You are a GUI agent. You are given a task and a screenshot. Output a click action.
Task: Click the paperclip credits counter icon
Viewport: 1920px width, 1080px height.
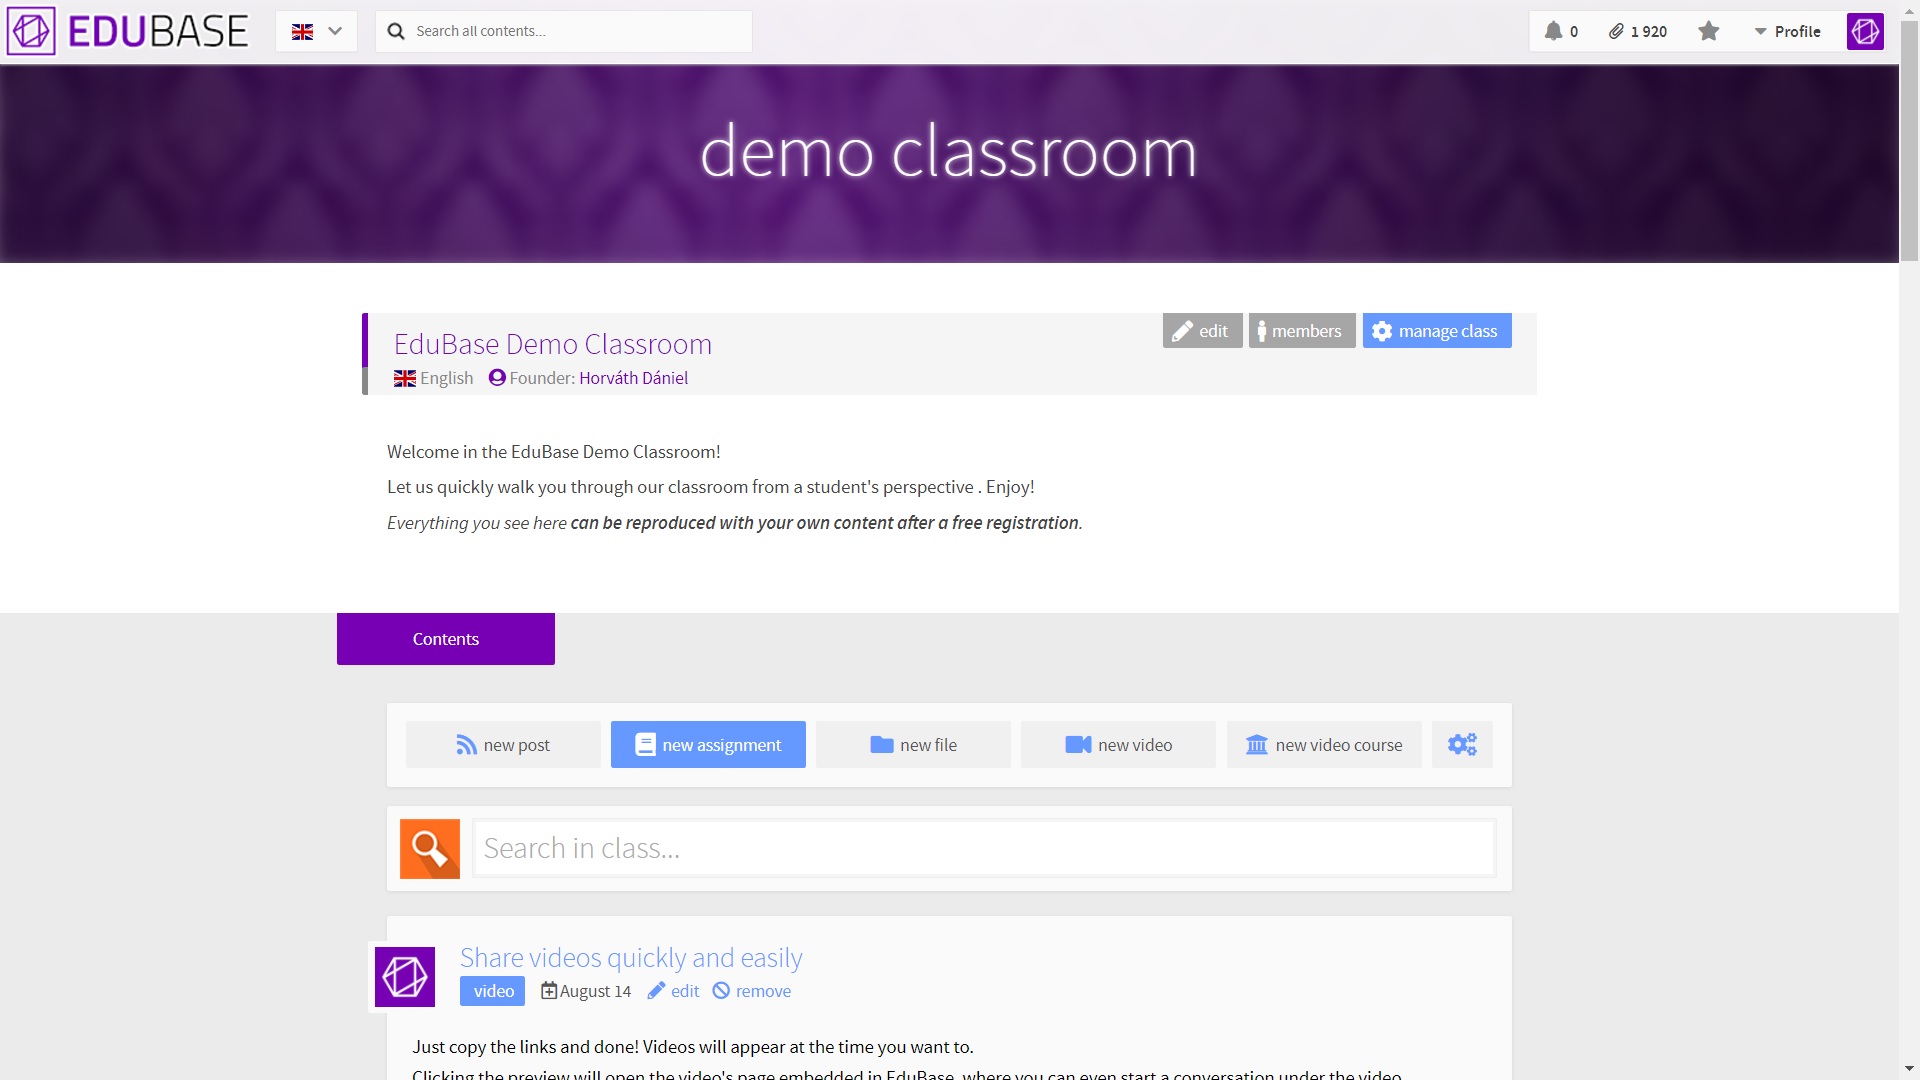click(x=1617, y=31)
